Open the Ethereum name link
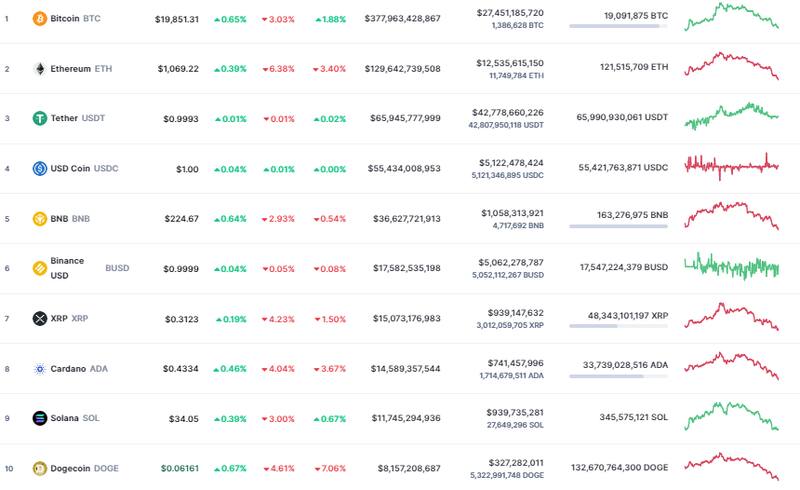This screenshot has height=490, width=800. [72, 69]
